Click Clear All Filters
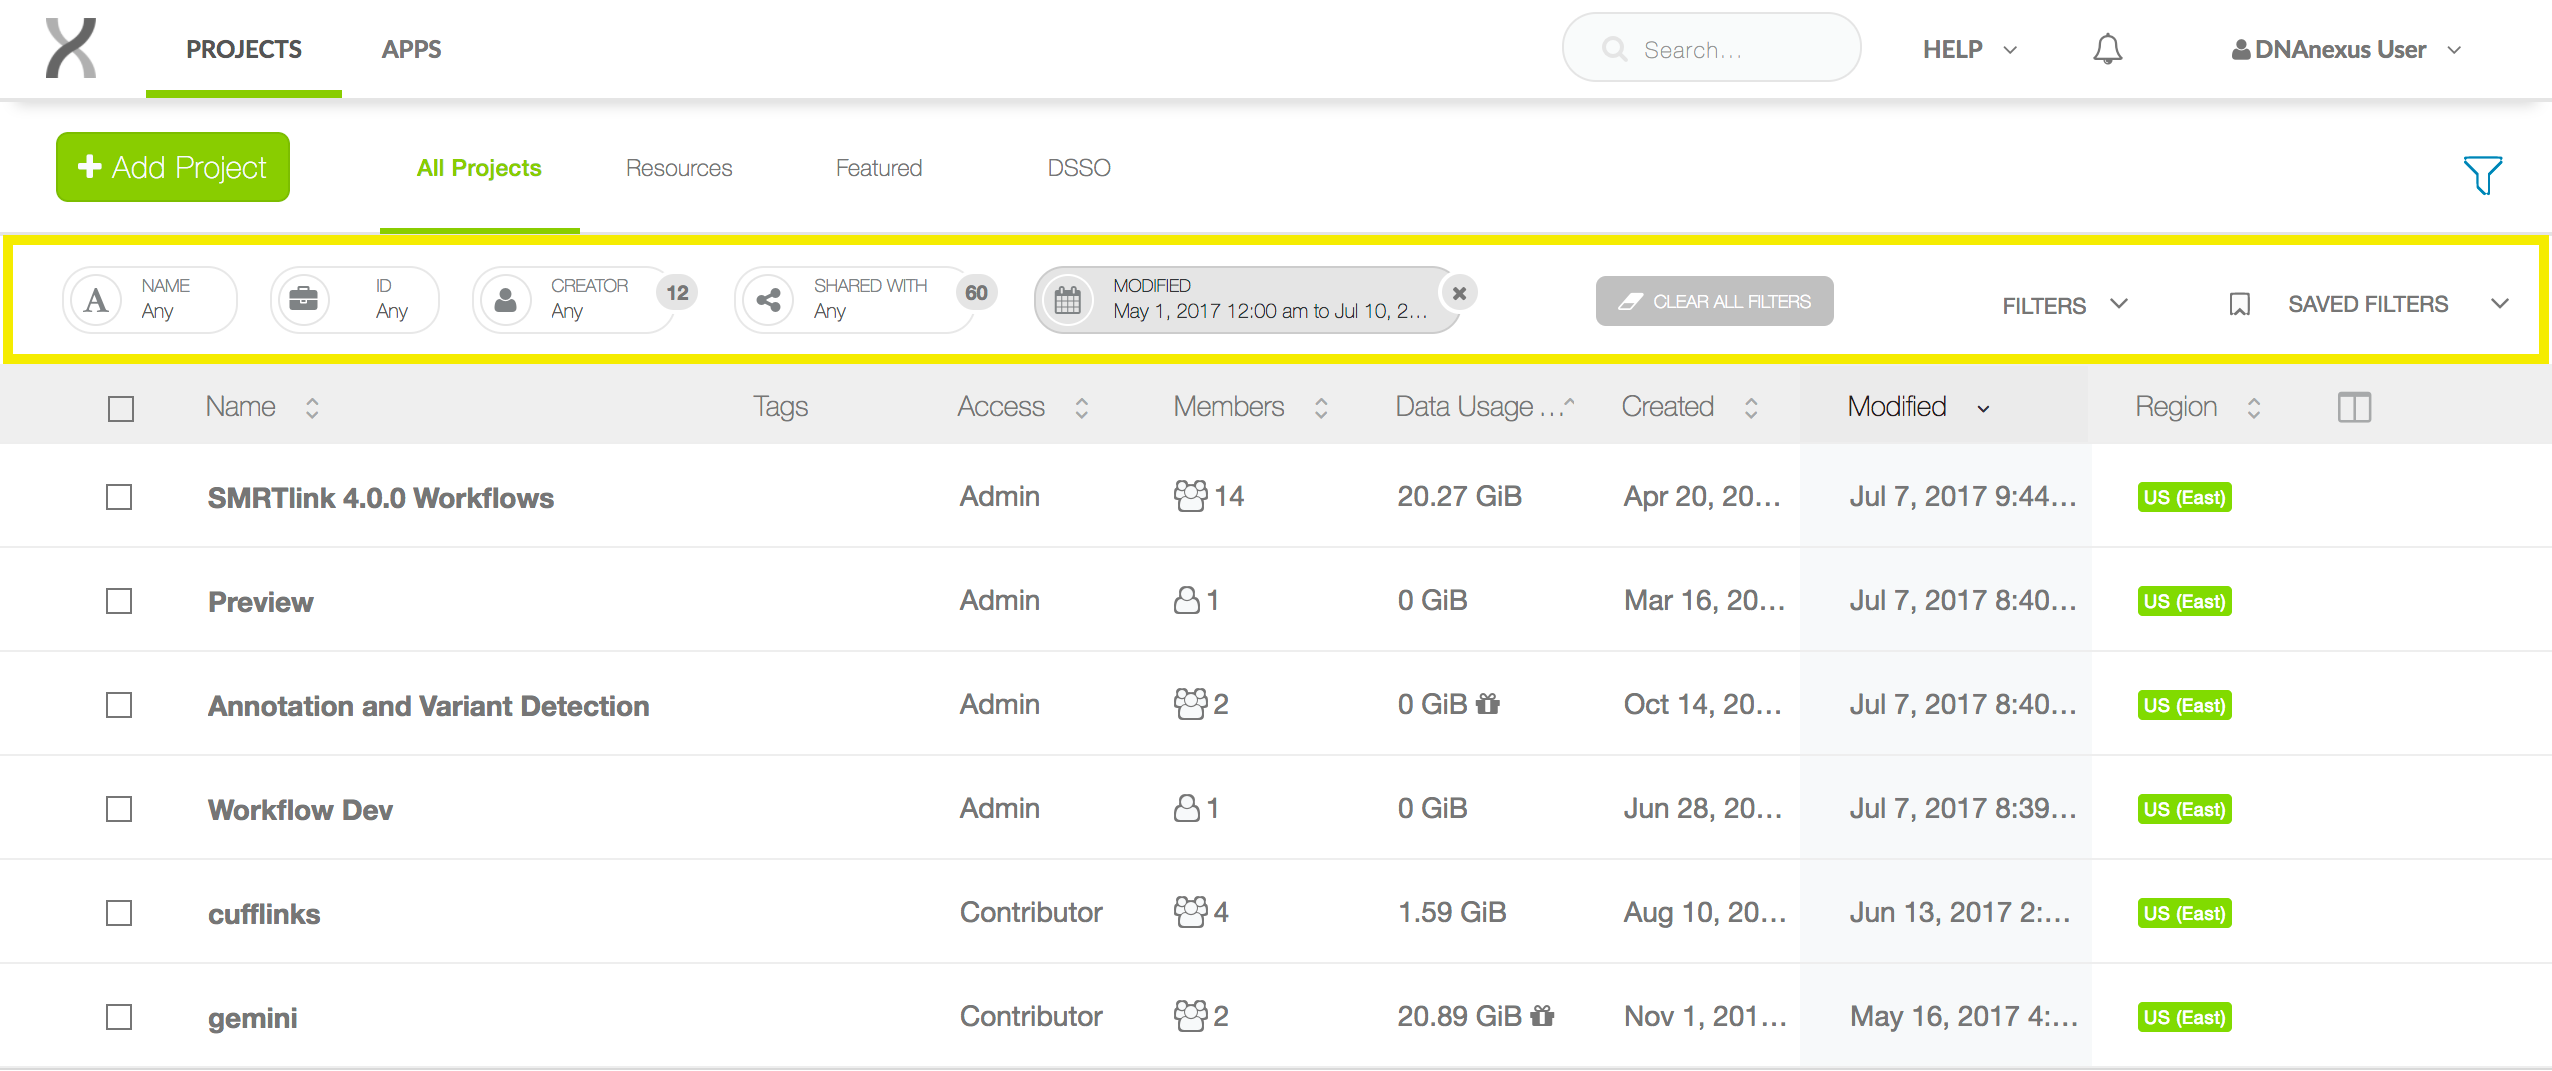 pos(1714,301)
